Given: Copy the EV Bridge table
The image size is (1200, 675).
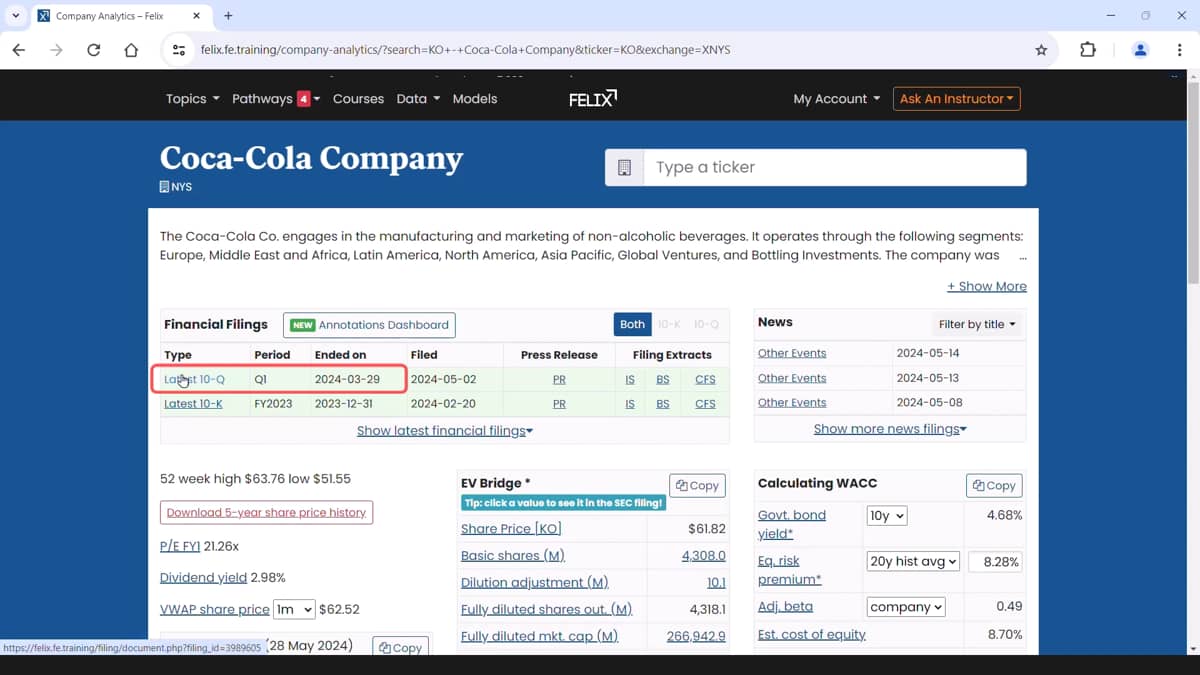Looking at the screenshot, I should [697, 485].
